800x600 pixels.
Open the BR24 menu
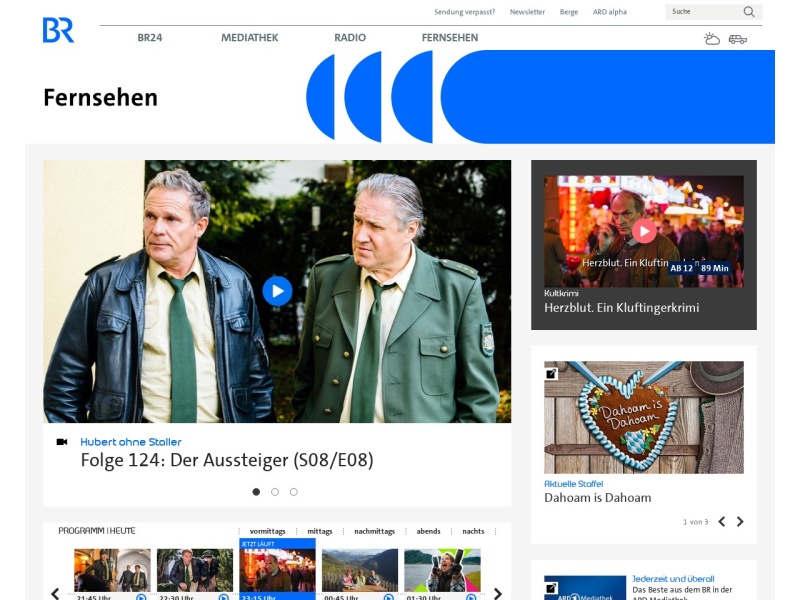pos(149,38)
